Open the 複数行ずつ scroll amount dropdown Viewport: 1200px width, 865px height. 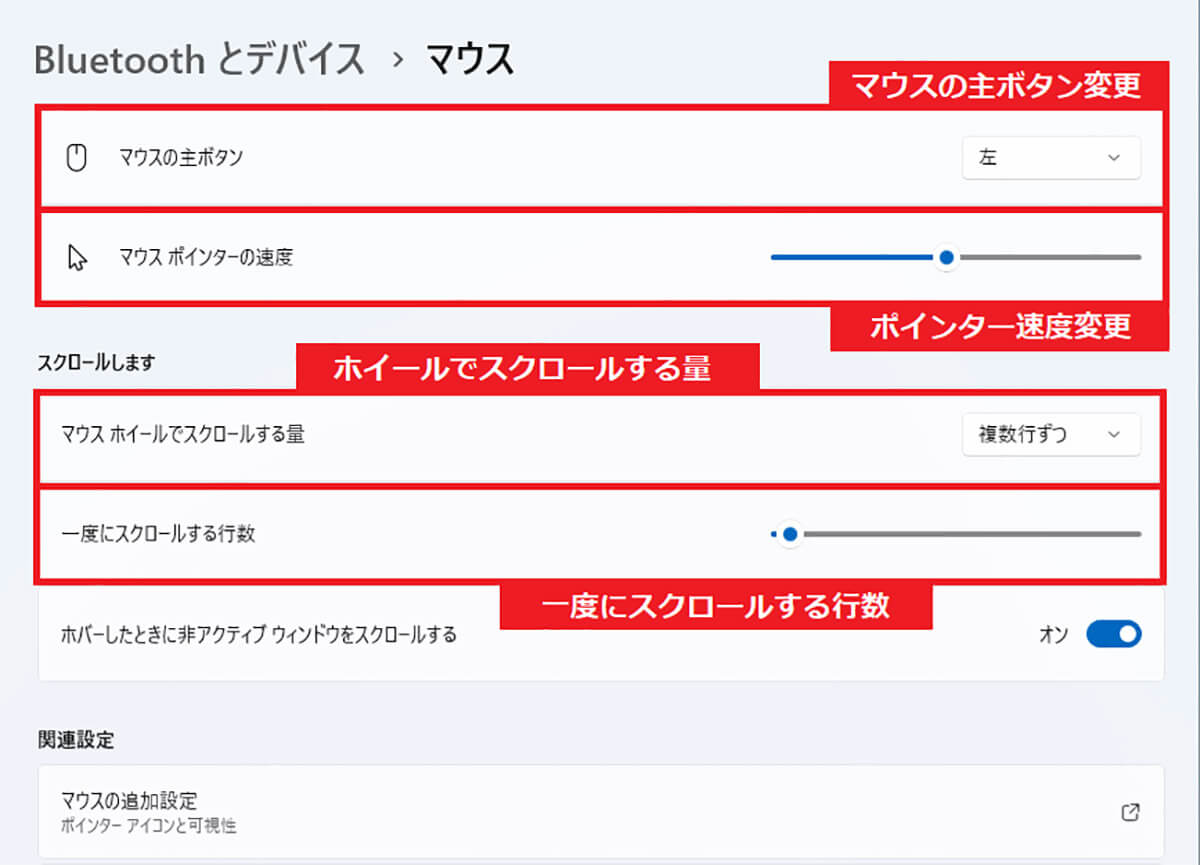point(1051,434)
